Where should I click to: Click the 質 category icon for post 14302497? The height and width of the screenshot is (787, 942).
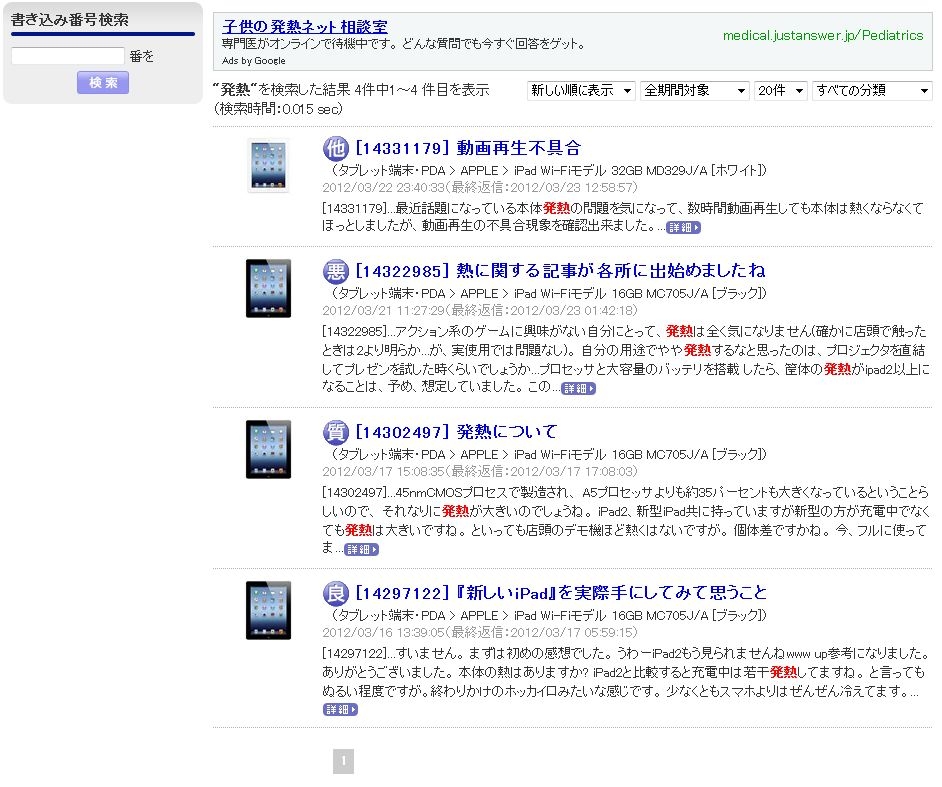click(x=335, y=432)
